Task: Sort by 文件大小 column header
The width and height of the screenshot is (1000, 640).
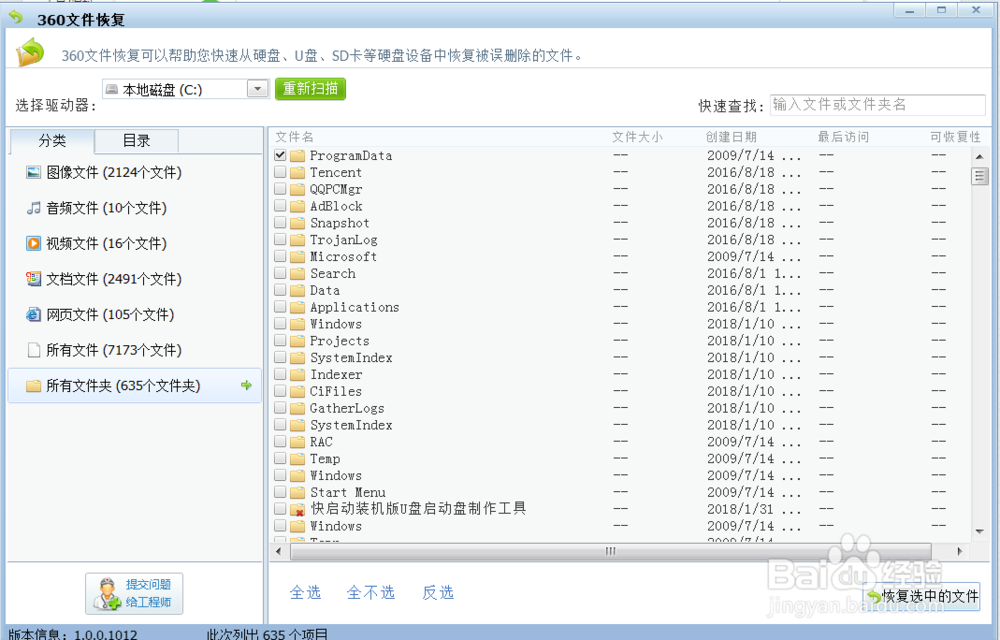Action: click(637, 137)
